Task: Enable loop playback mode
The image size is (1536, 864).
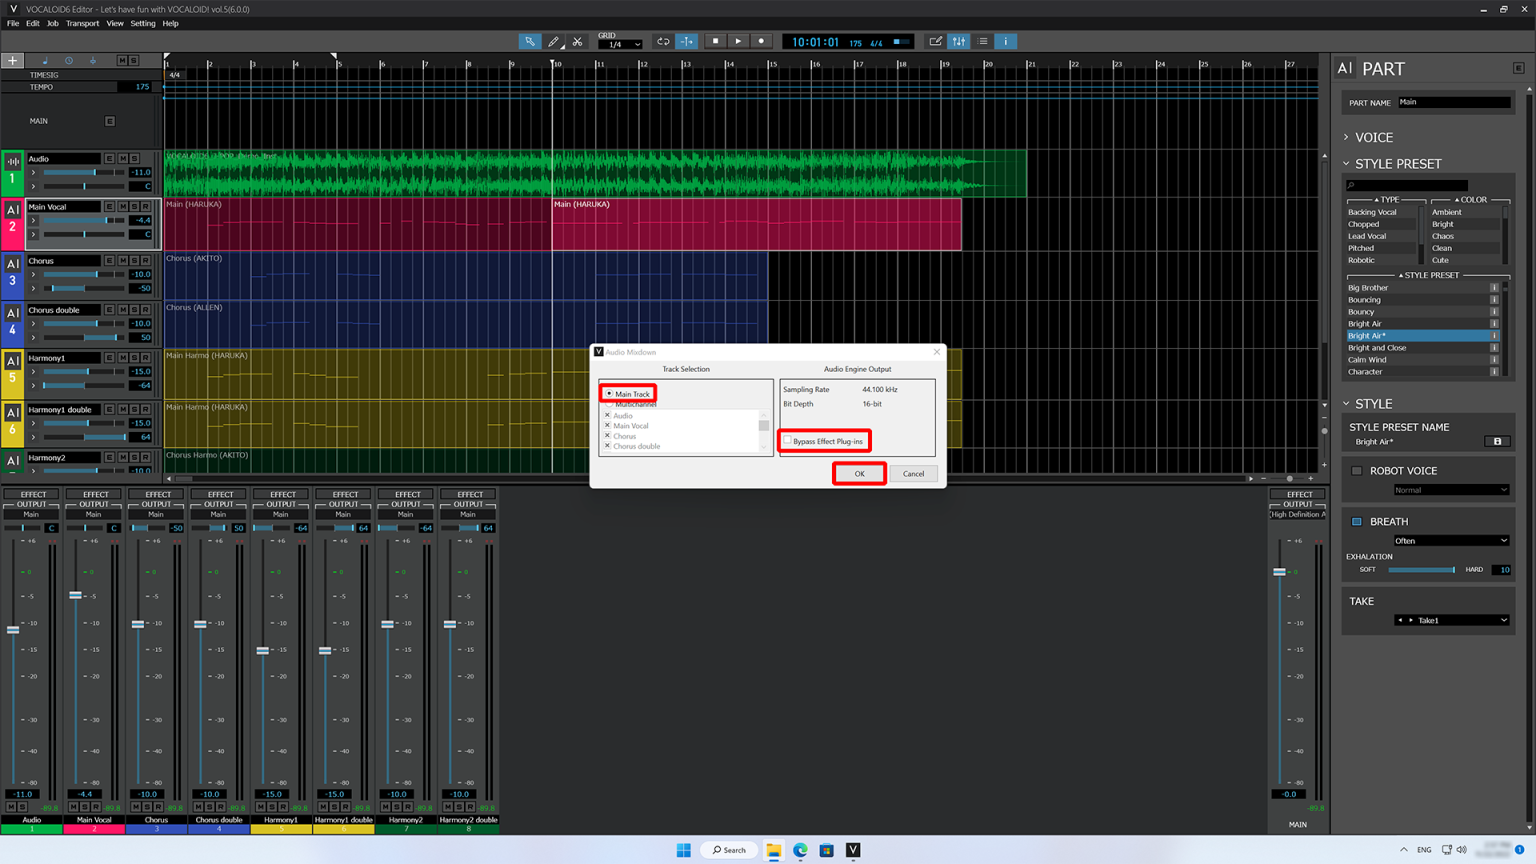Action: coord(663,41)
